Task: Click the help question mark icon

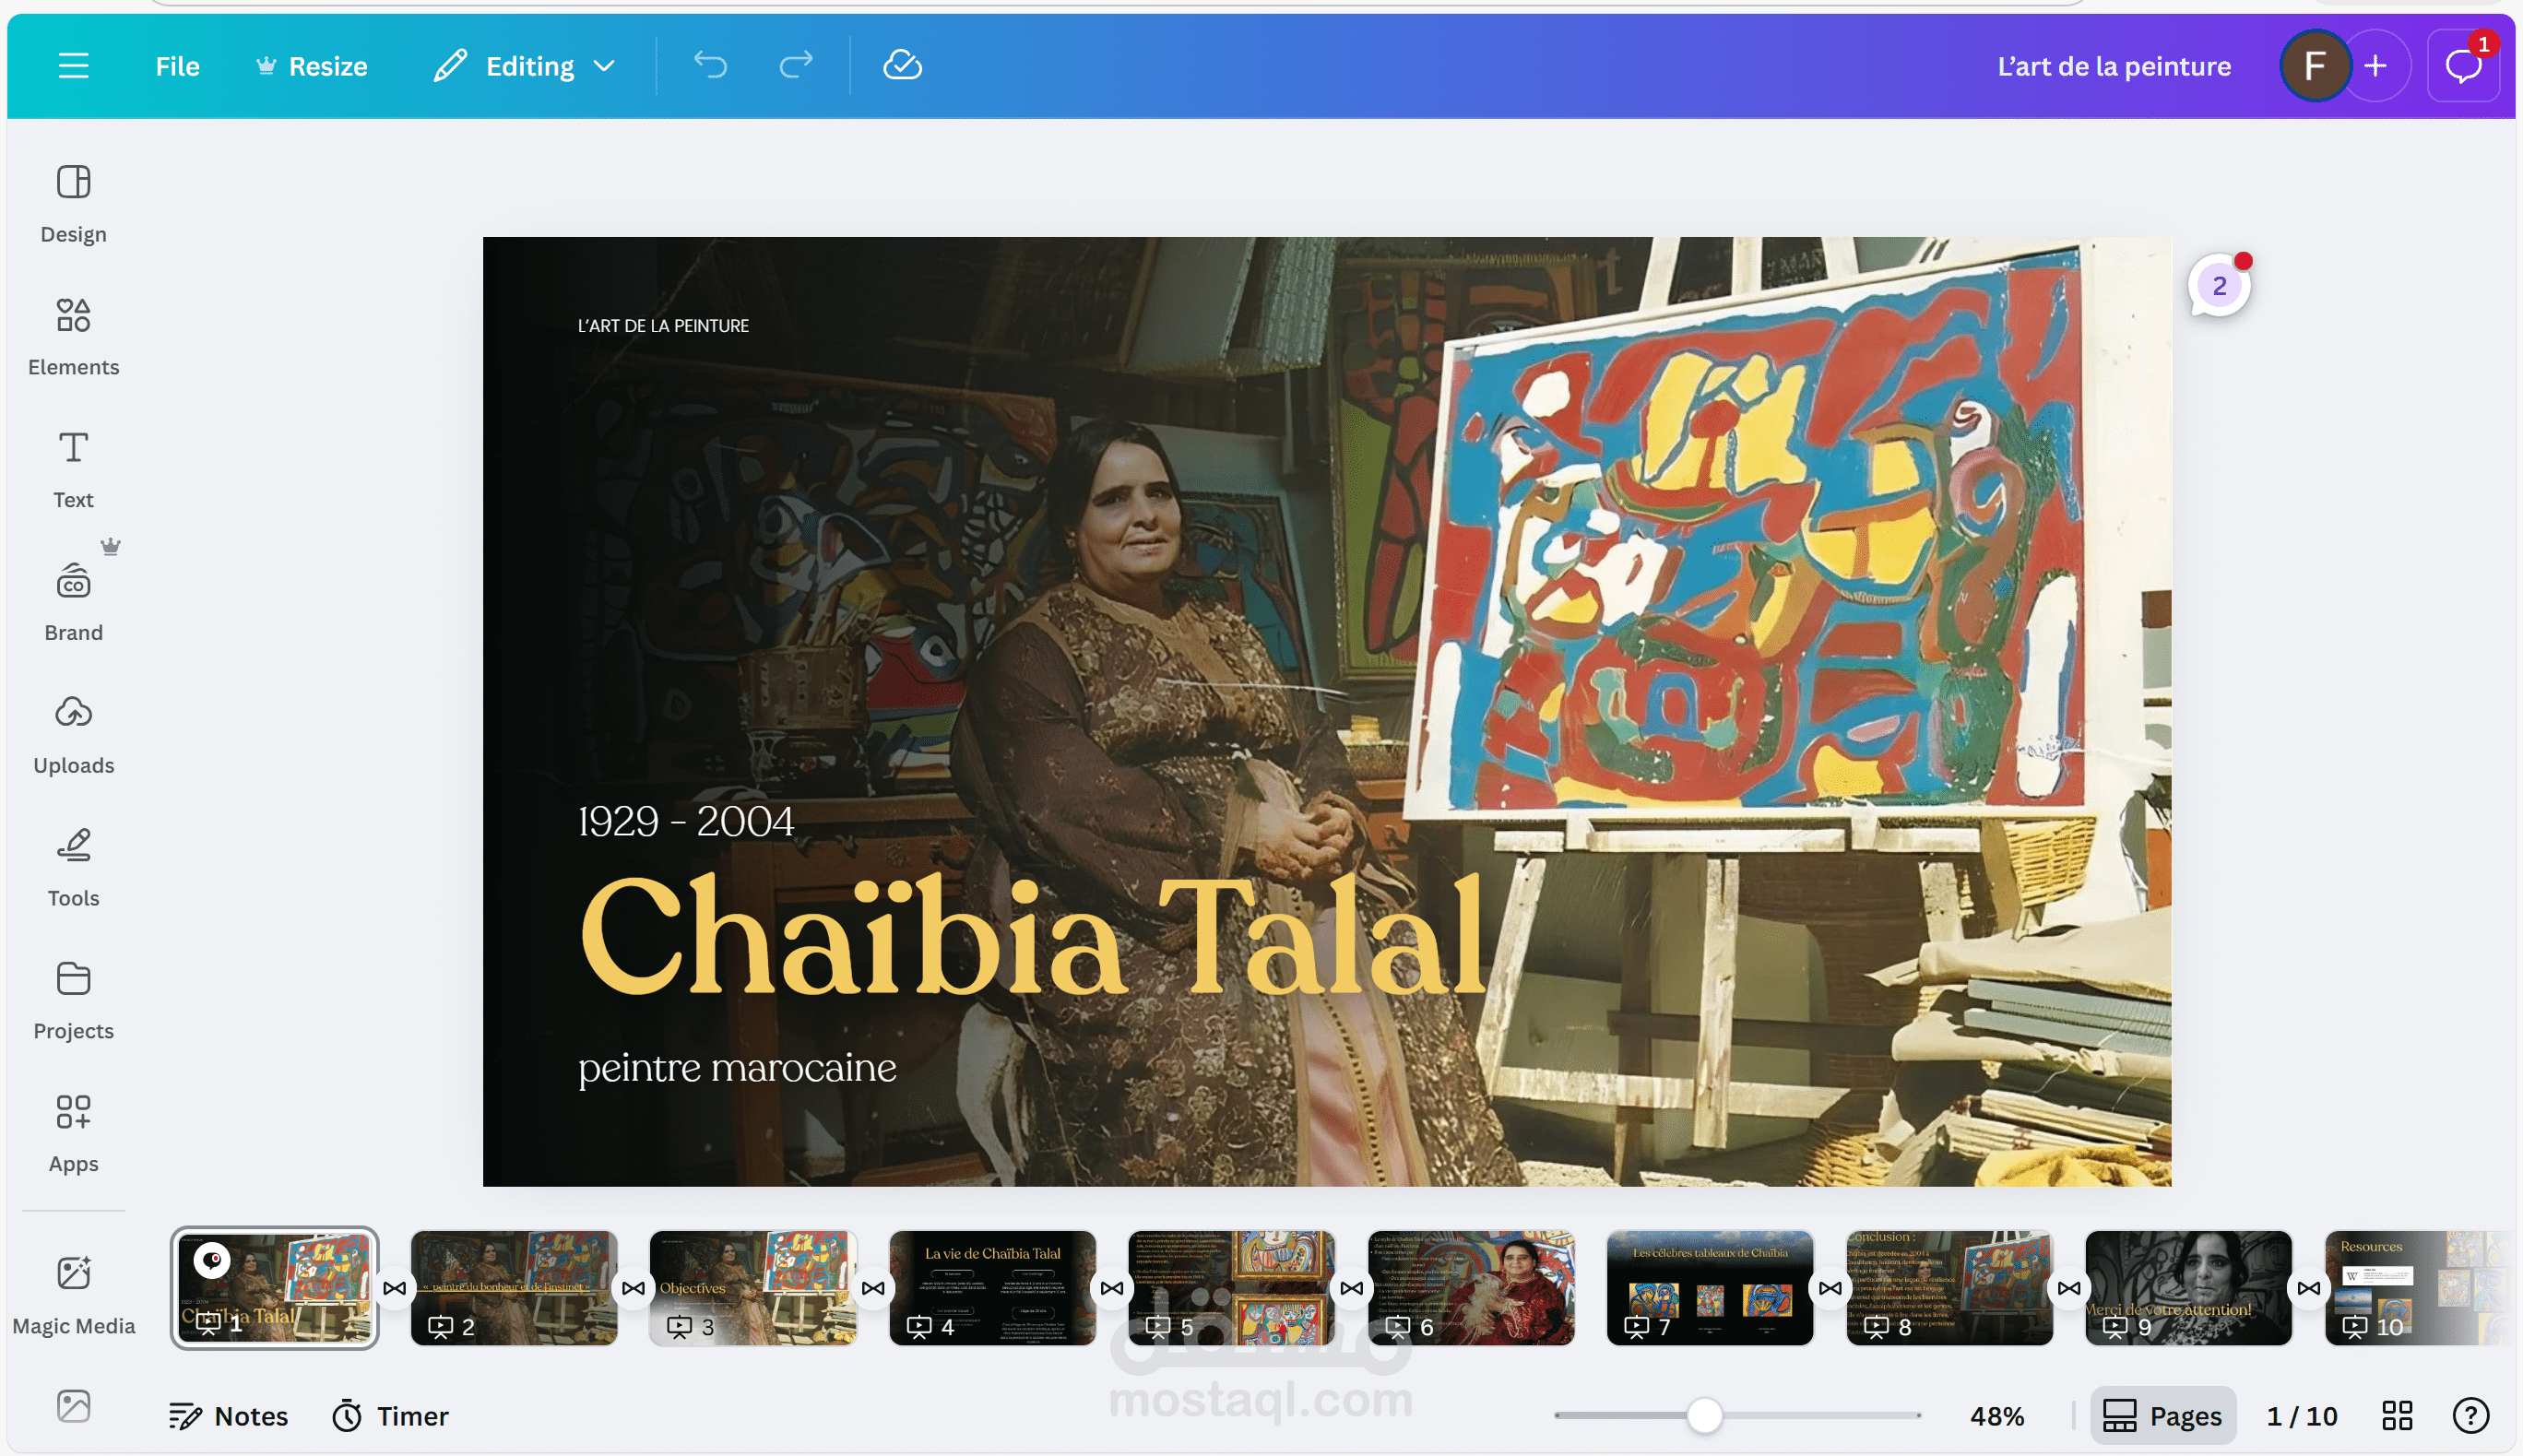Action: 2470,1415
